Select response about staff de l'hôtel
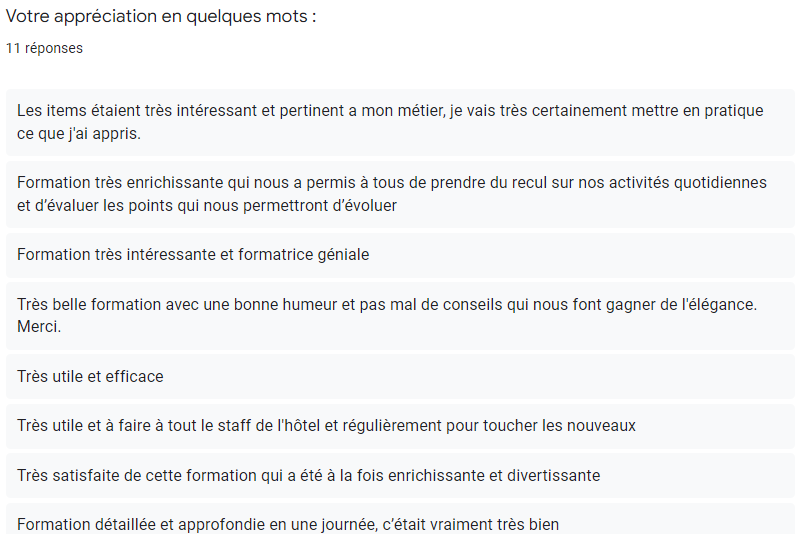The height and width of the screenshot is (541, 805). tap(400, 426)
